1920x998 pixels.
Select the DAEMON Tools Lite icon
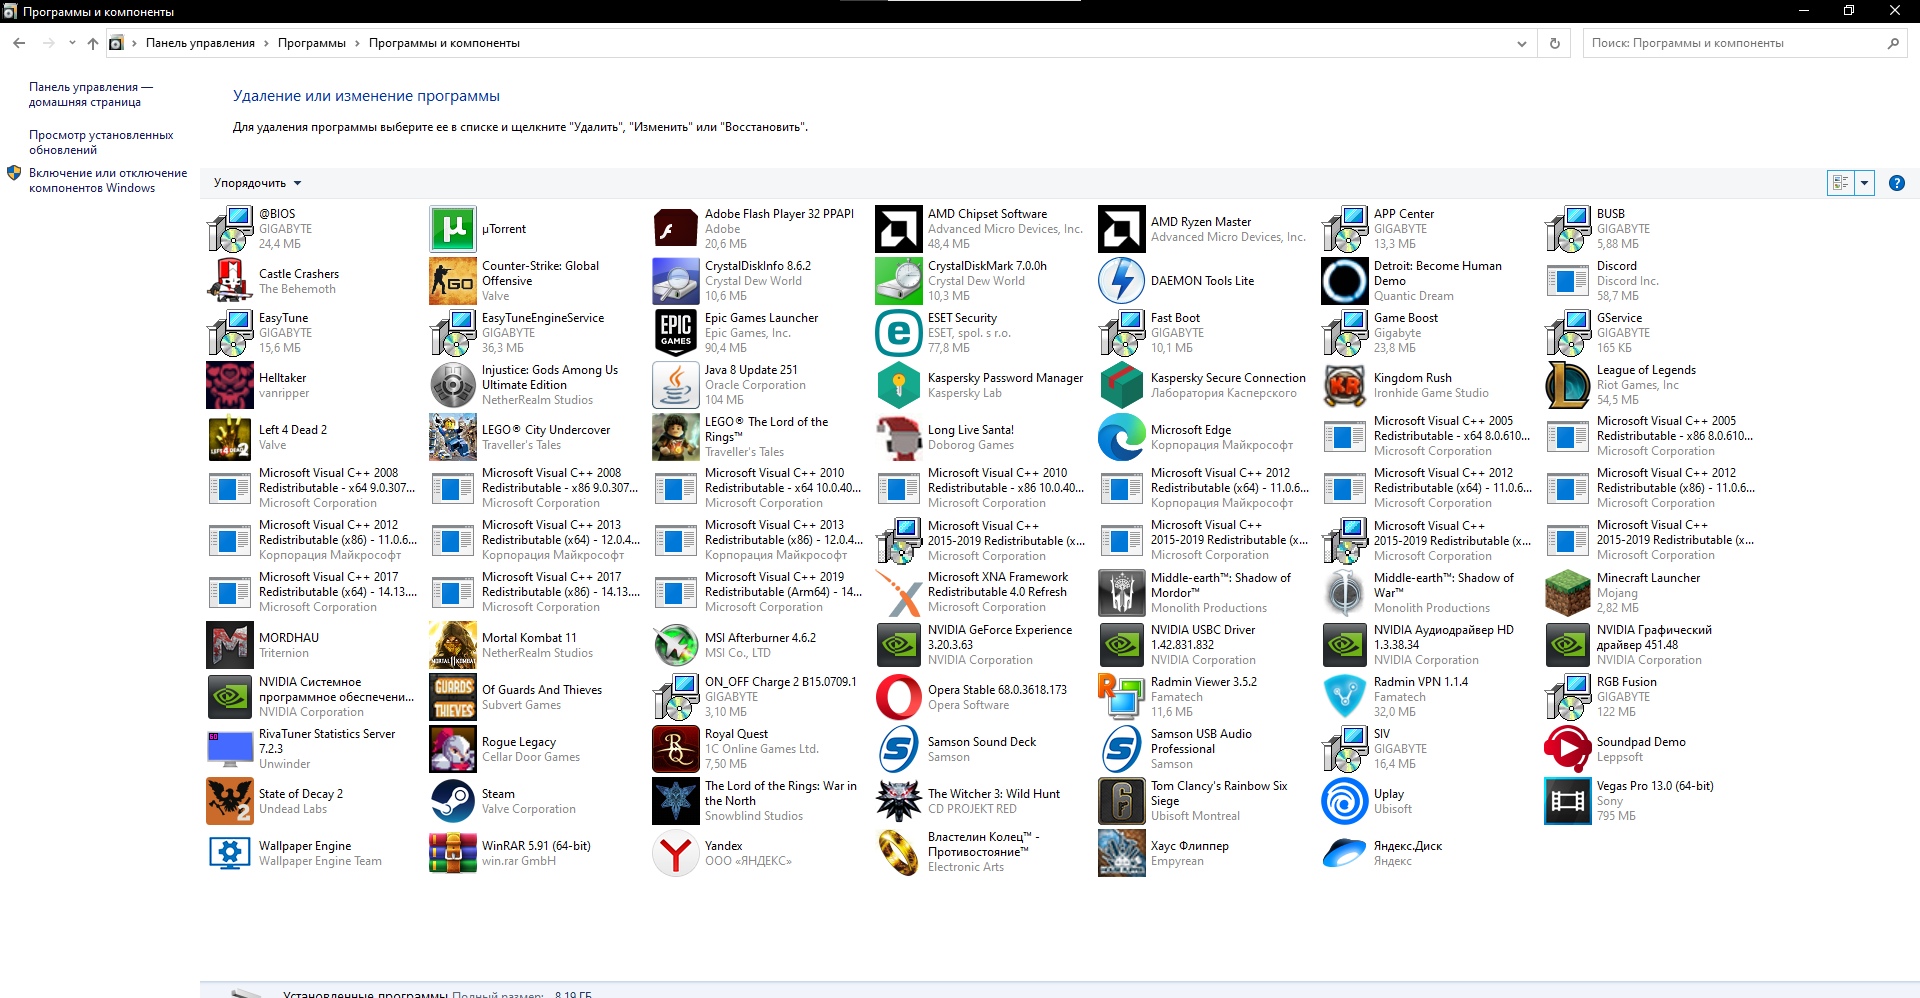(x=1122, y=281)
